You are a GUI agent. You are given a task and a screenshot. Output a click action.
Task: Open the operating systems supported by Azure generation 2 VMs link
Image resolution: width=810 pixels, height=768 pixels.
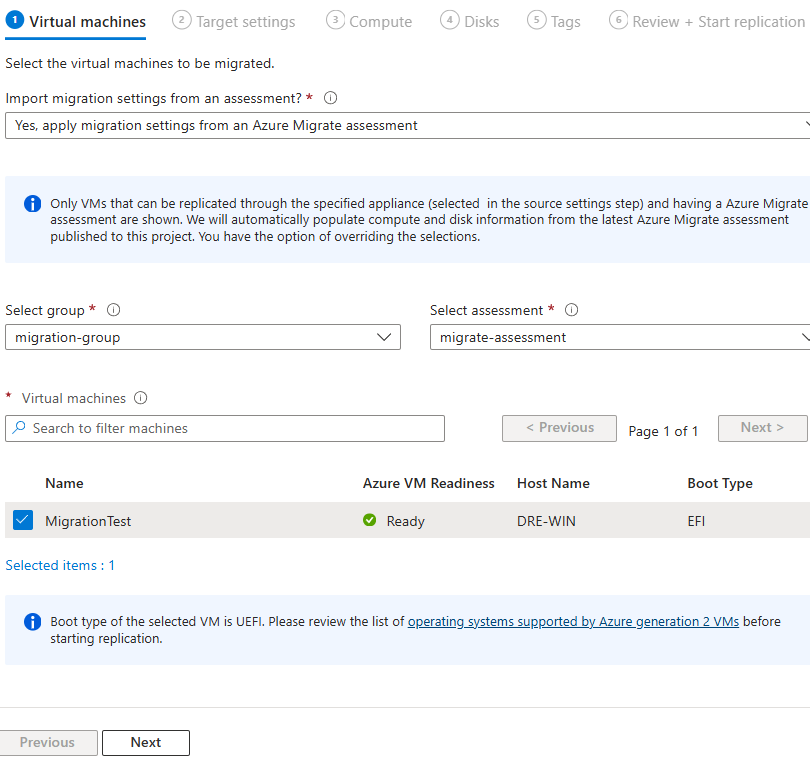tap(573, 622)
